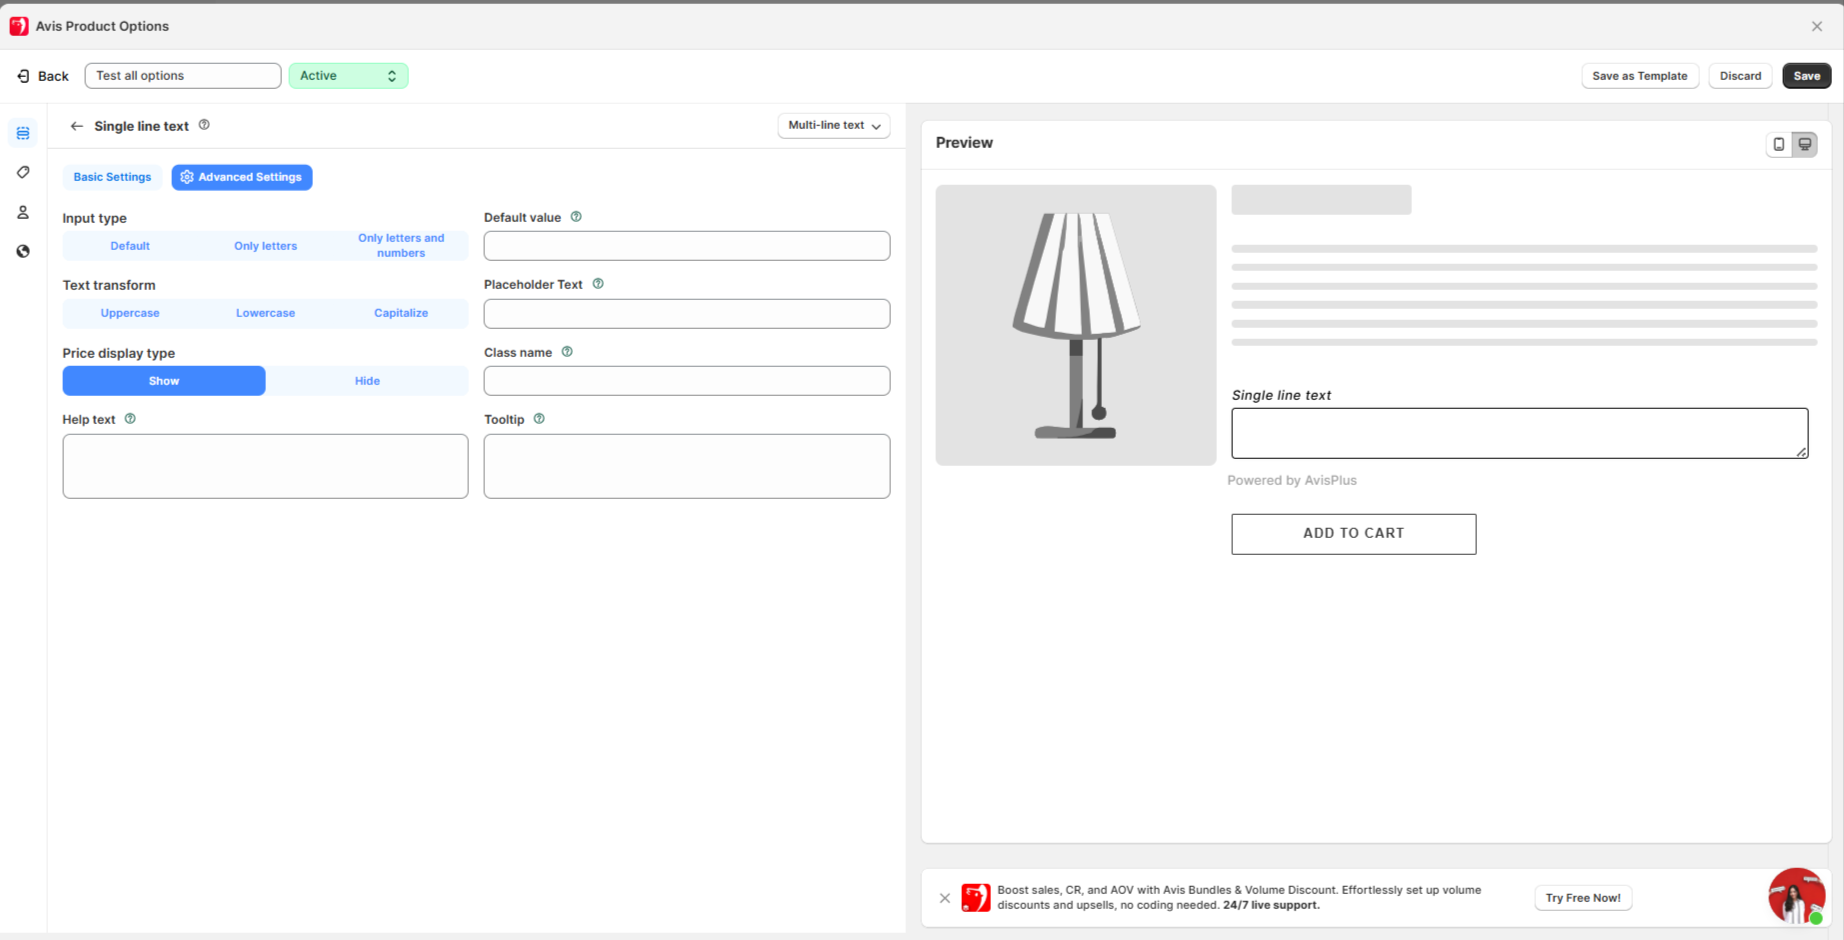
Task: Switch preview to desktop view icon
Action: [1805, 144]
